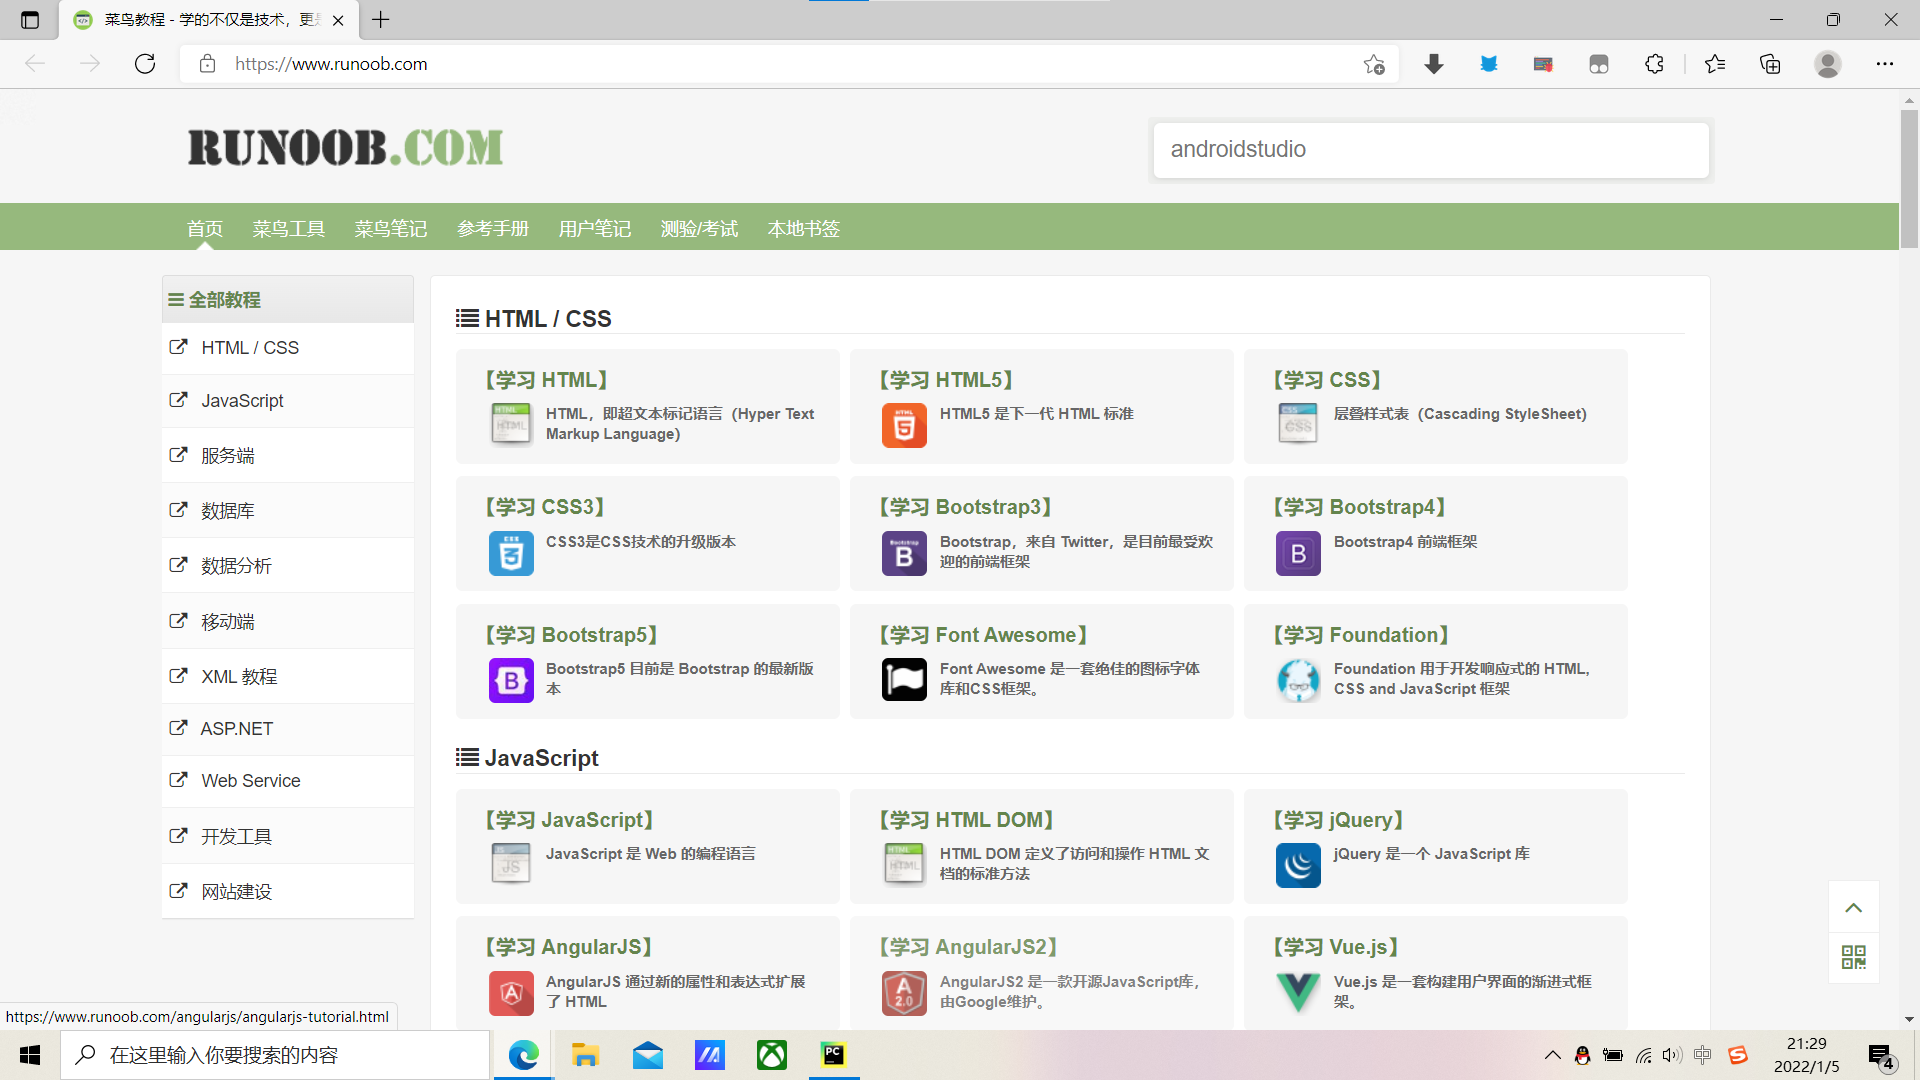The width and height of the screenshot is (1920, 1080).
Task: Open browser Collections icon
Action: coord(1770,64)
